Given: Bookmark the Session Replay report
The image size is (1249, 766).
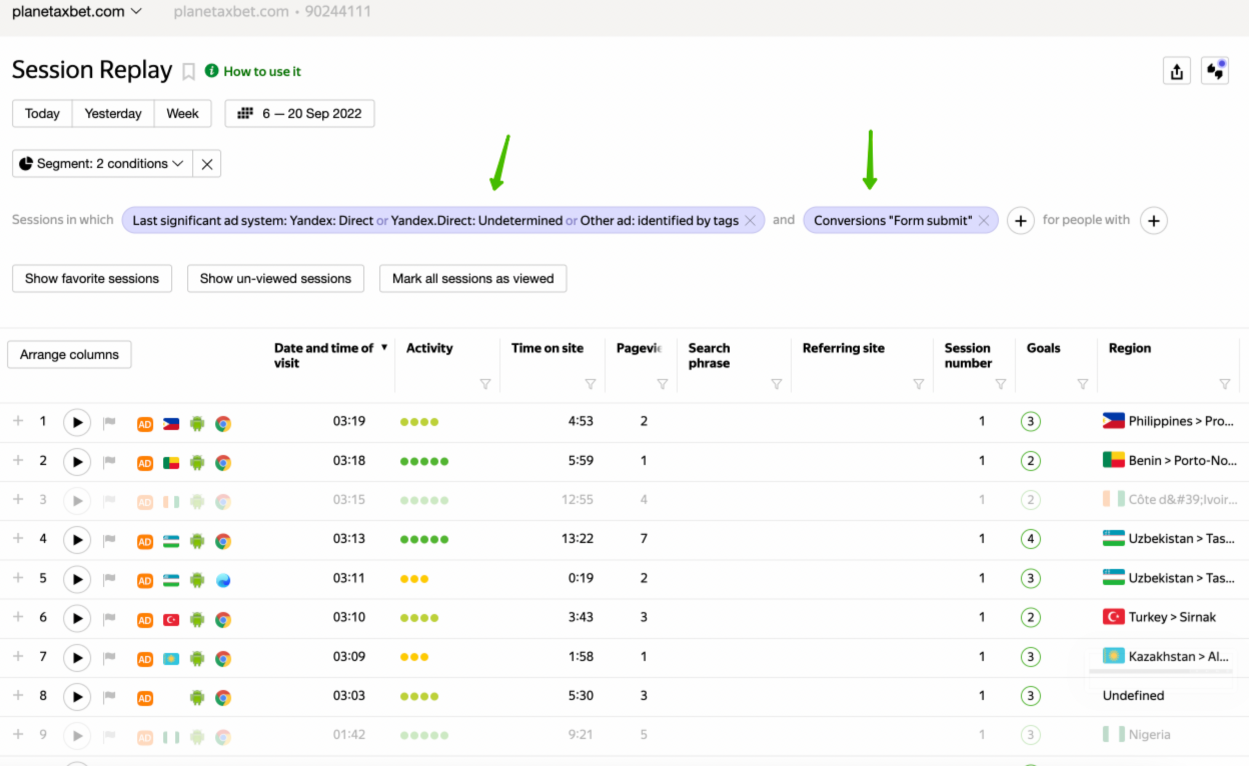Looking at the screenshot, I should [x=188, y=72].
